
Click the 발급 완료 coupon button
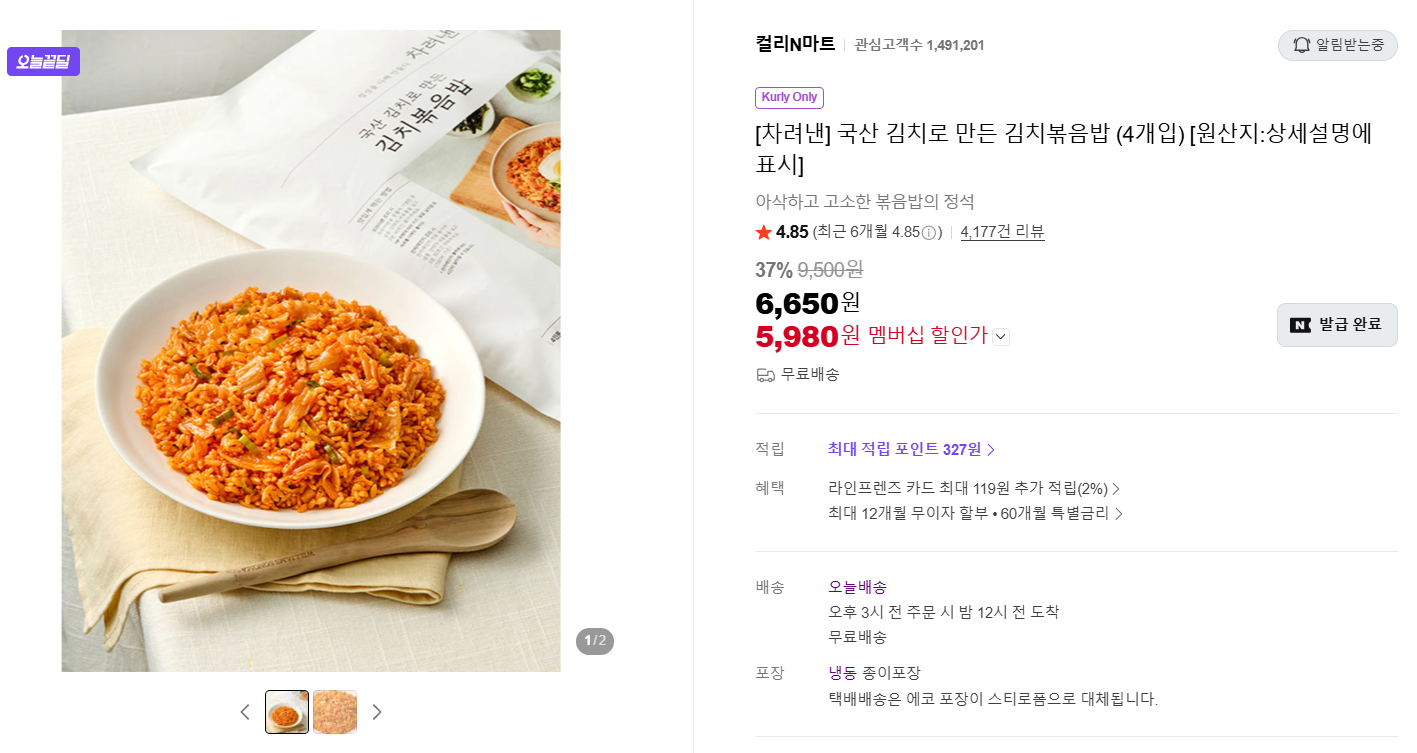[x=1337, y=325]
